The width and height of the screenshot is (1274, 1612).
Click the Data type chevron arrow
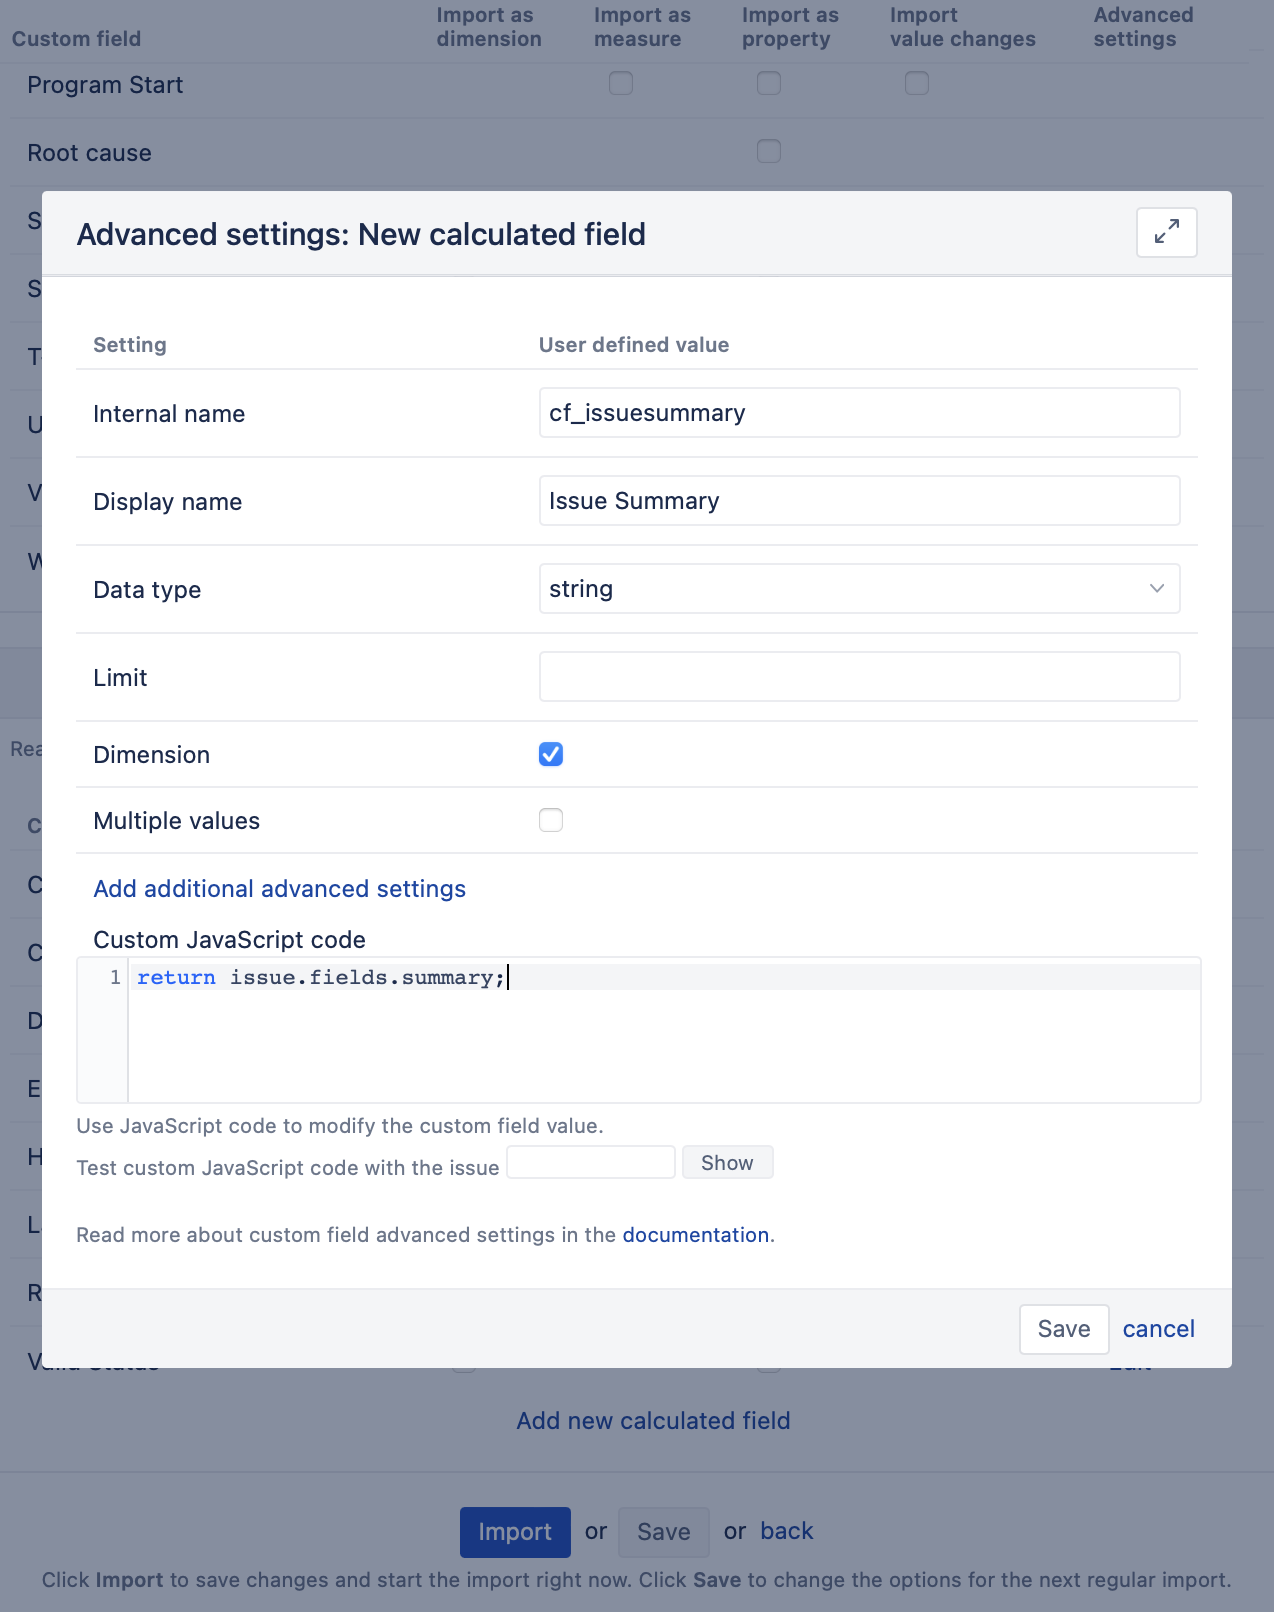(1157, 588)
